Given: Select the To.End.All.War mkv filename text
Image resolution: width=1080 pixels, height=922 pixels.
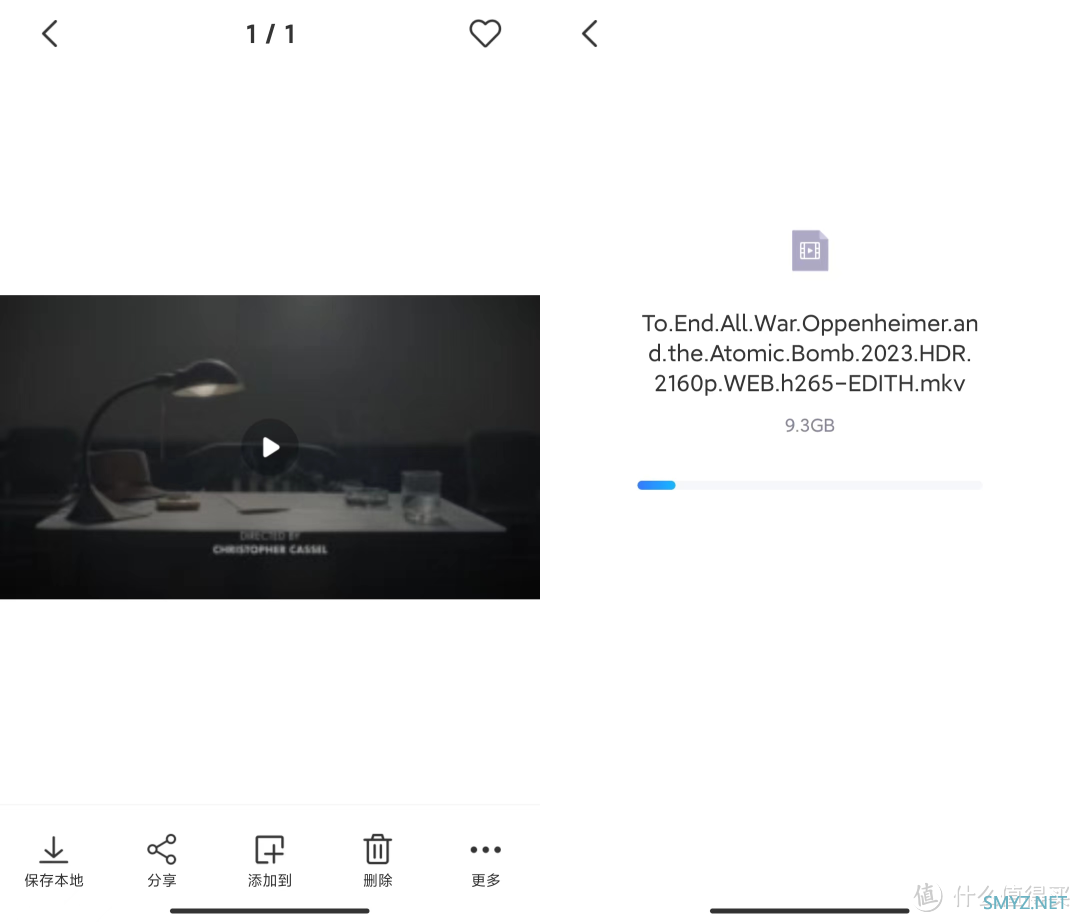Looking at the screenshot, I should [x=810, y=353].
